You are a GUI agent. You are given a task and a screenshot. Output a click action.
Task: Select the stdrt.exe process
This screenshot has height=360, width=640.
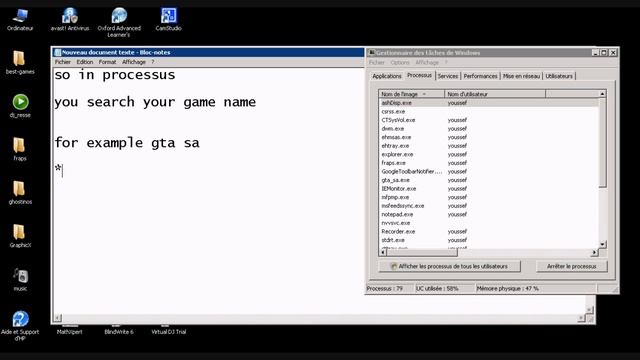pos(489,240)
